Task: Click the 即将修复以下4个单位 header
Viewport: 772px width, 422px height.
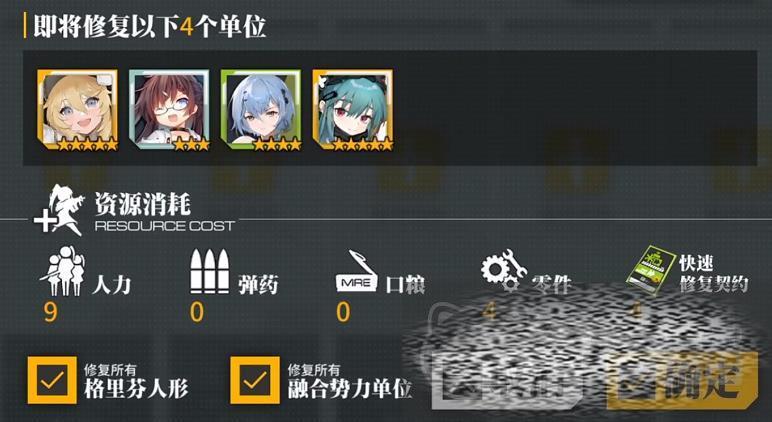Action: (150, 27)
